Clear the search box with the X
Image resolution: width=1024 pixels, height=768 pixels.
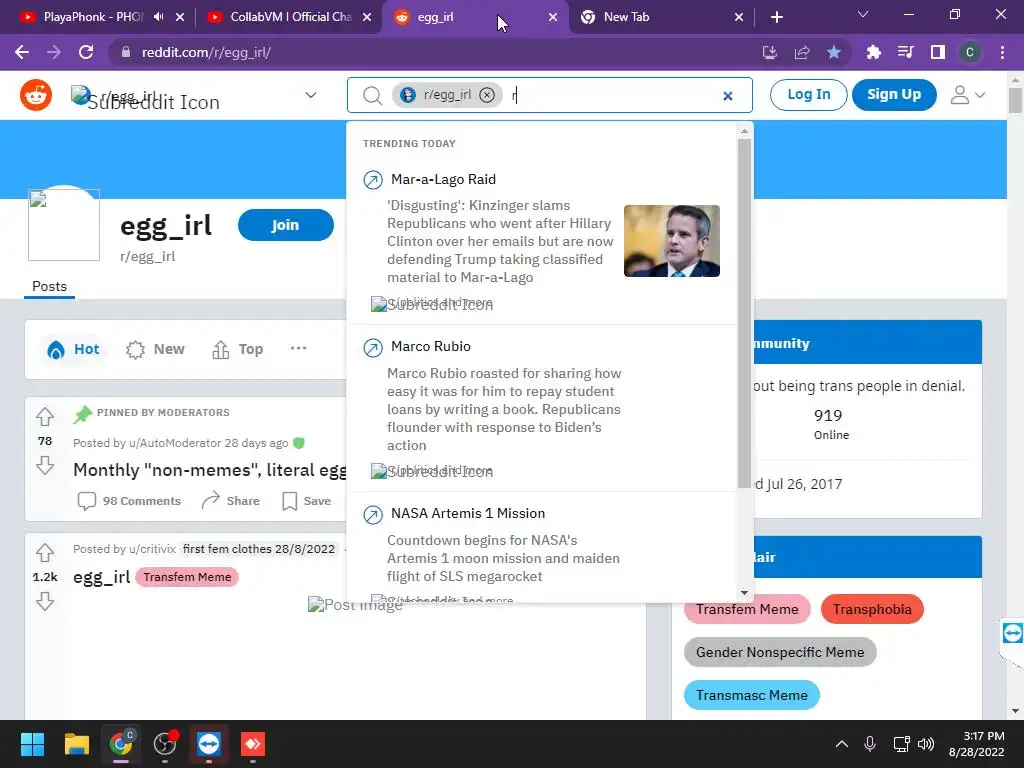coord(728,96)
